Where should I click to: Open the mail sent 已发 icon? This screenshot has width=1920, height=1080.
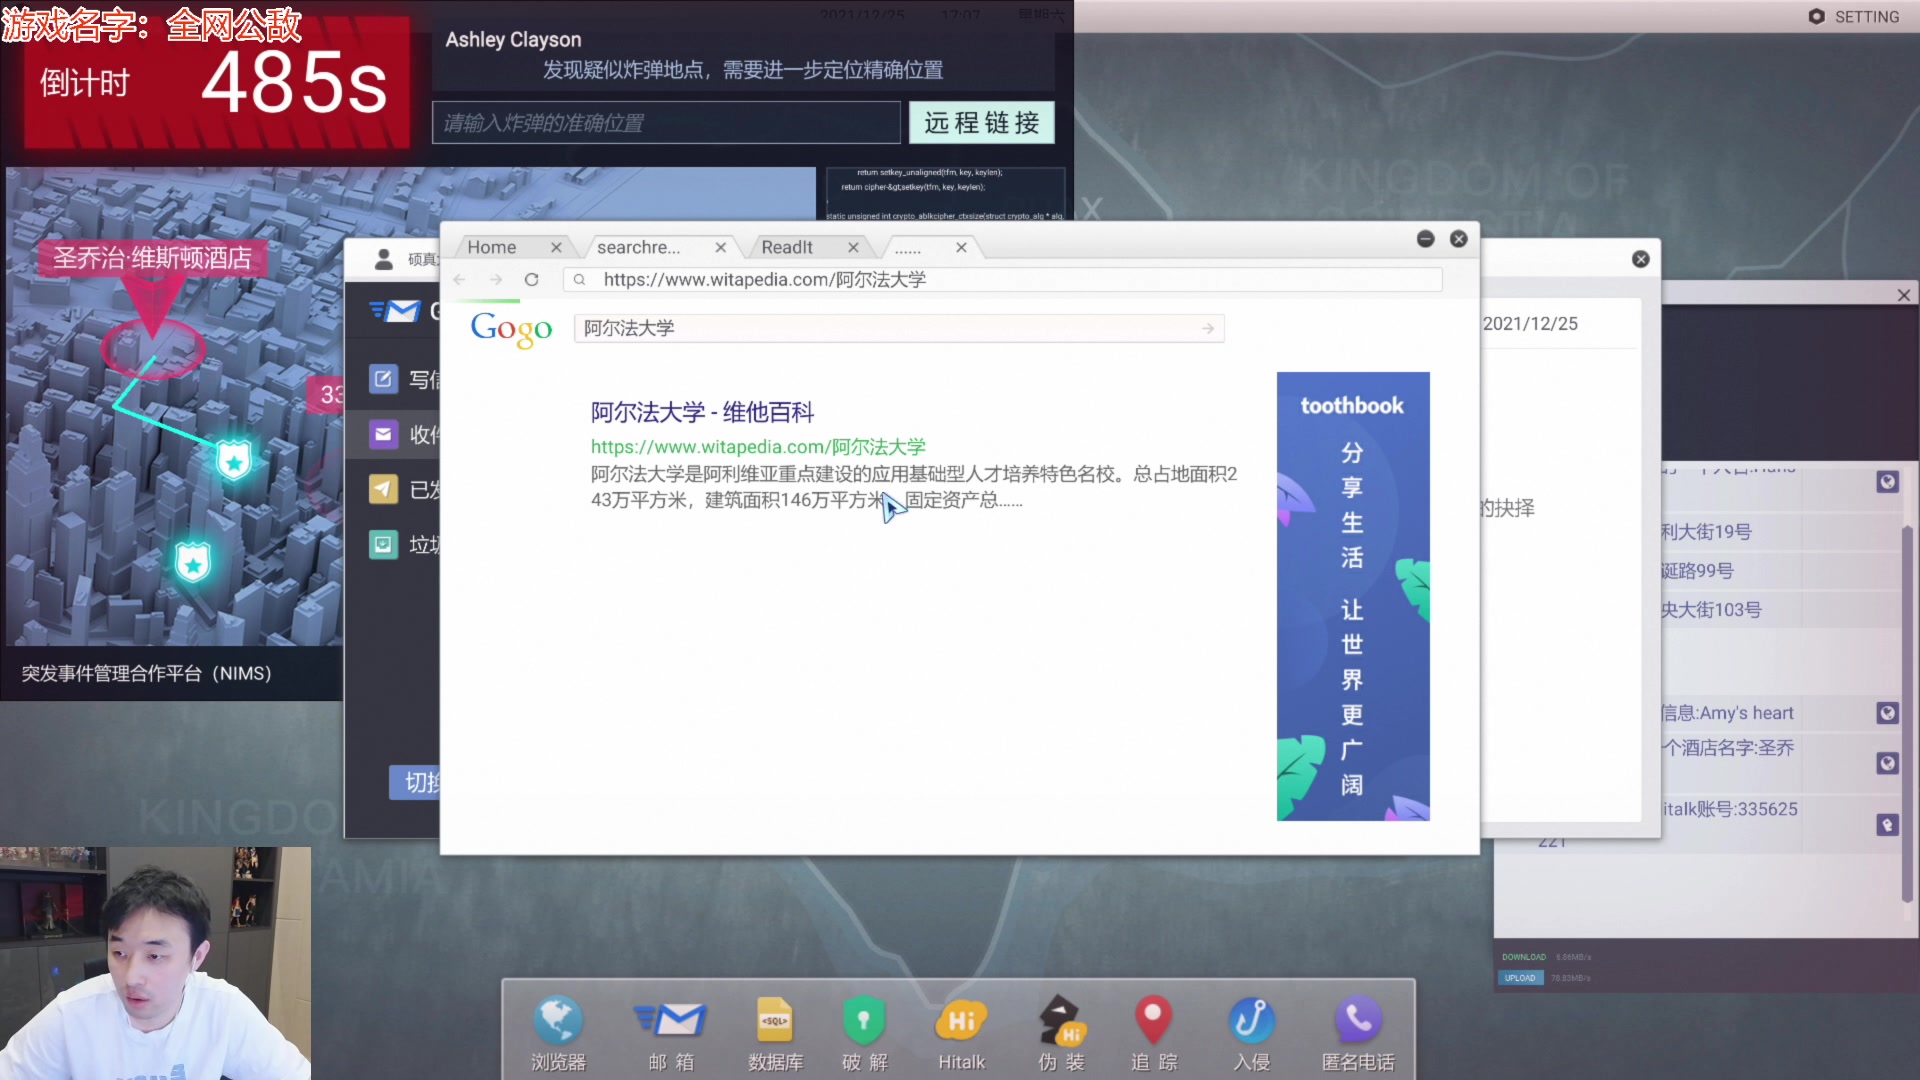pyautogui.click(x=383, y=489)
